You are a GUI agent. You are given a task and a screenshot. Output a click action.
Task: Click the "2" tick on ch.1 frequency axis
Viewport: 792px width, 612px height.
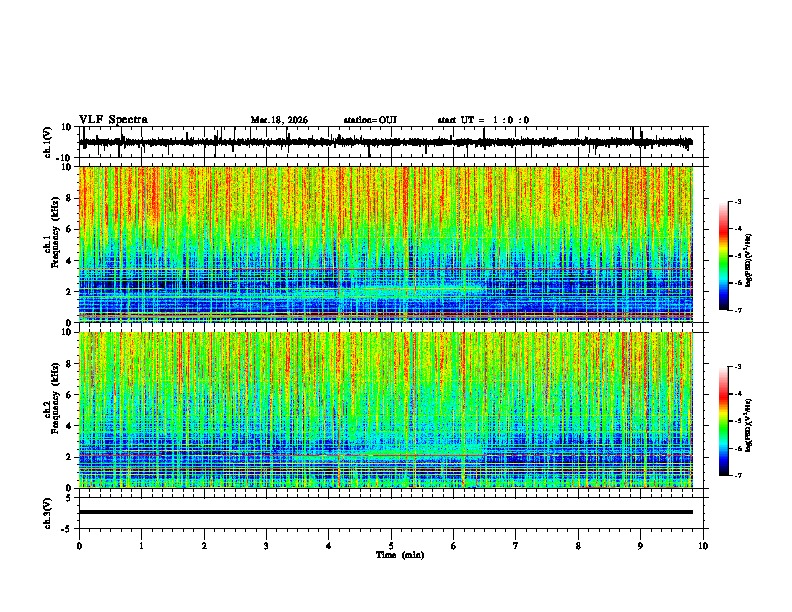[x=70, y=292]
